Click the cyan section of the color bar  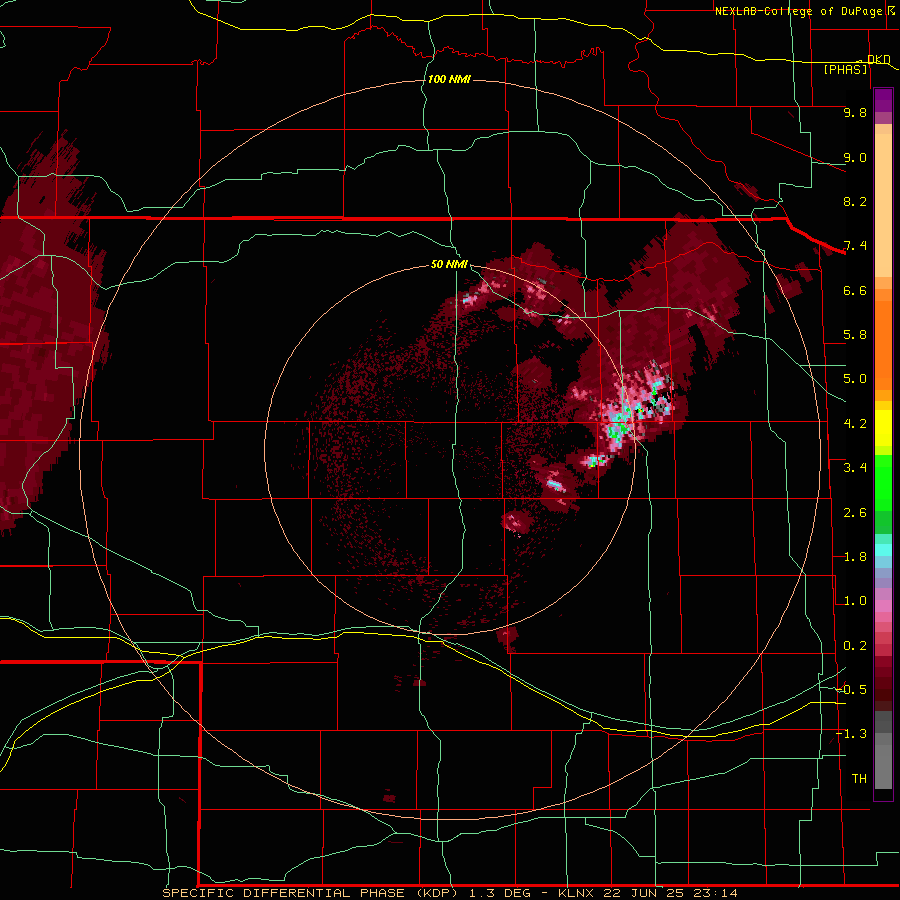[x=883, y=550]
